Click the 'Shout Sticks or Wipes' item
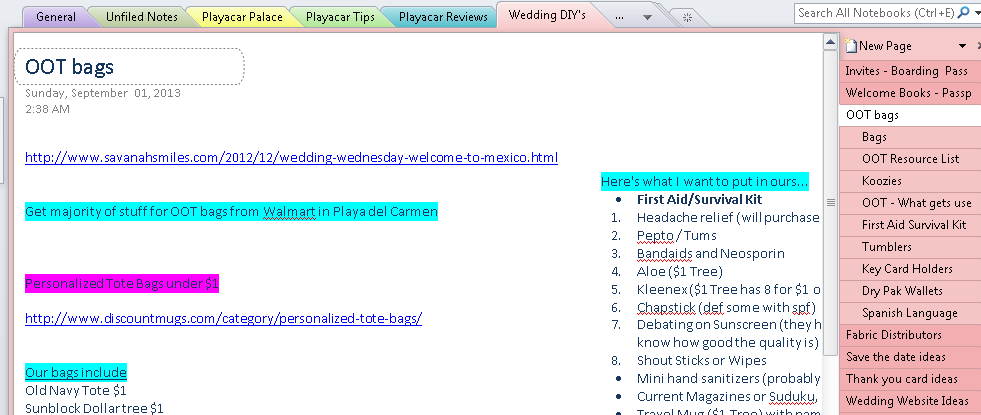Image resolution: width=981 pixels, height=415 pixels. pyautogui.click(x=701, y=361)
